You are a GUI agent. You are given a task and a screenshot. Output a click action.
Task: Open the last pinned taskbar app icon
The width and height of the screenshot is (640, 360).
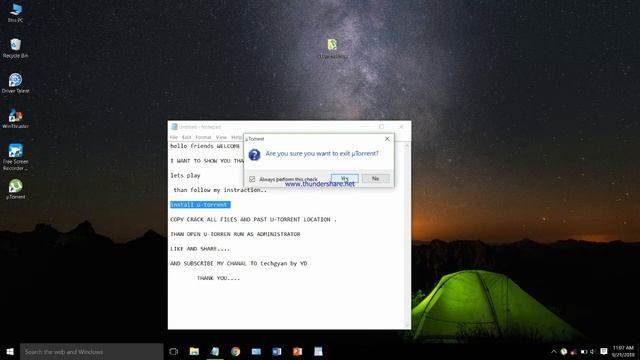pyautogui.click(x=318, y=351)
